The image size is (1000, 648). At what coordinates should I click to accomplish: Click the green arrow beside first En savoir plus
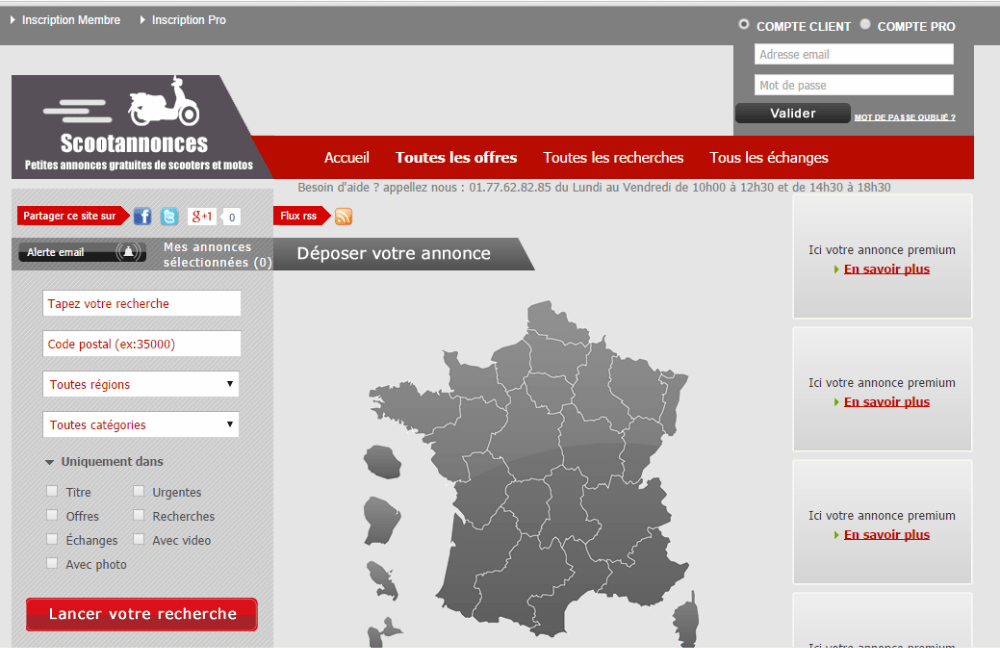(x=837, y=269)
